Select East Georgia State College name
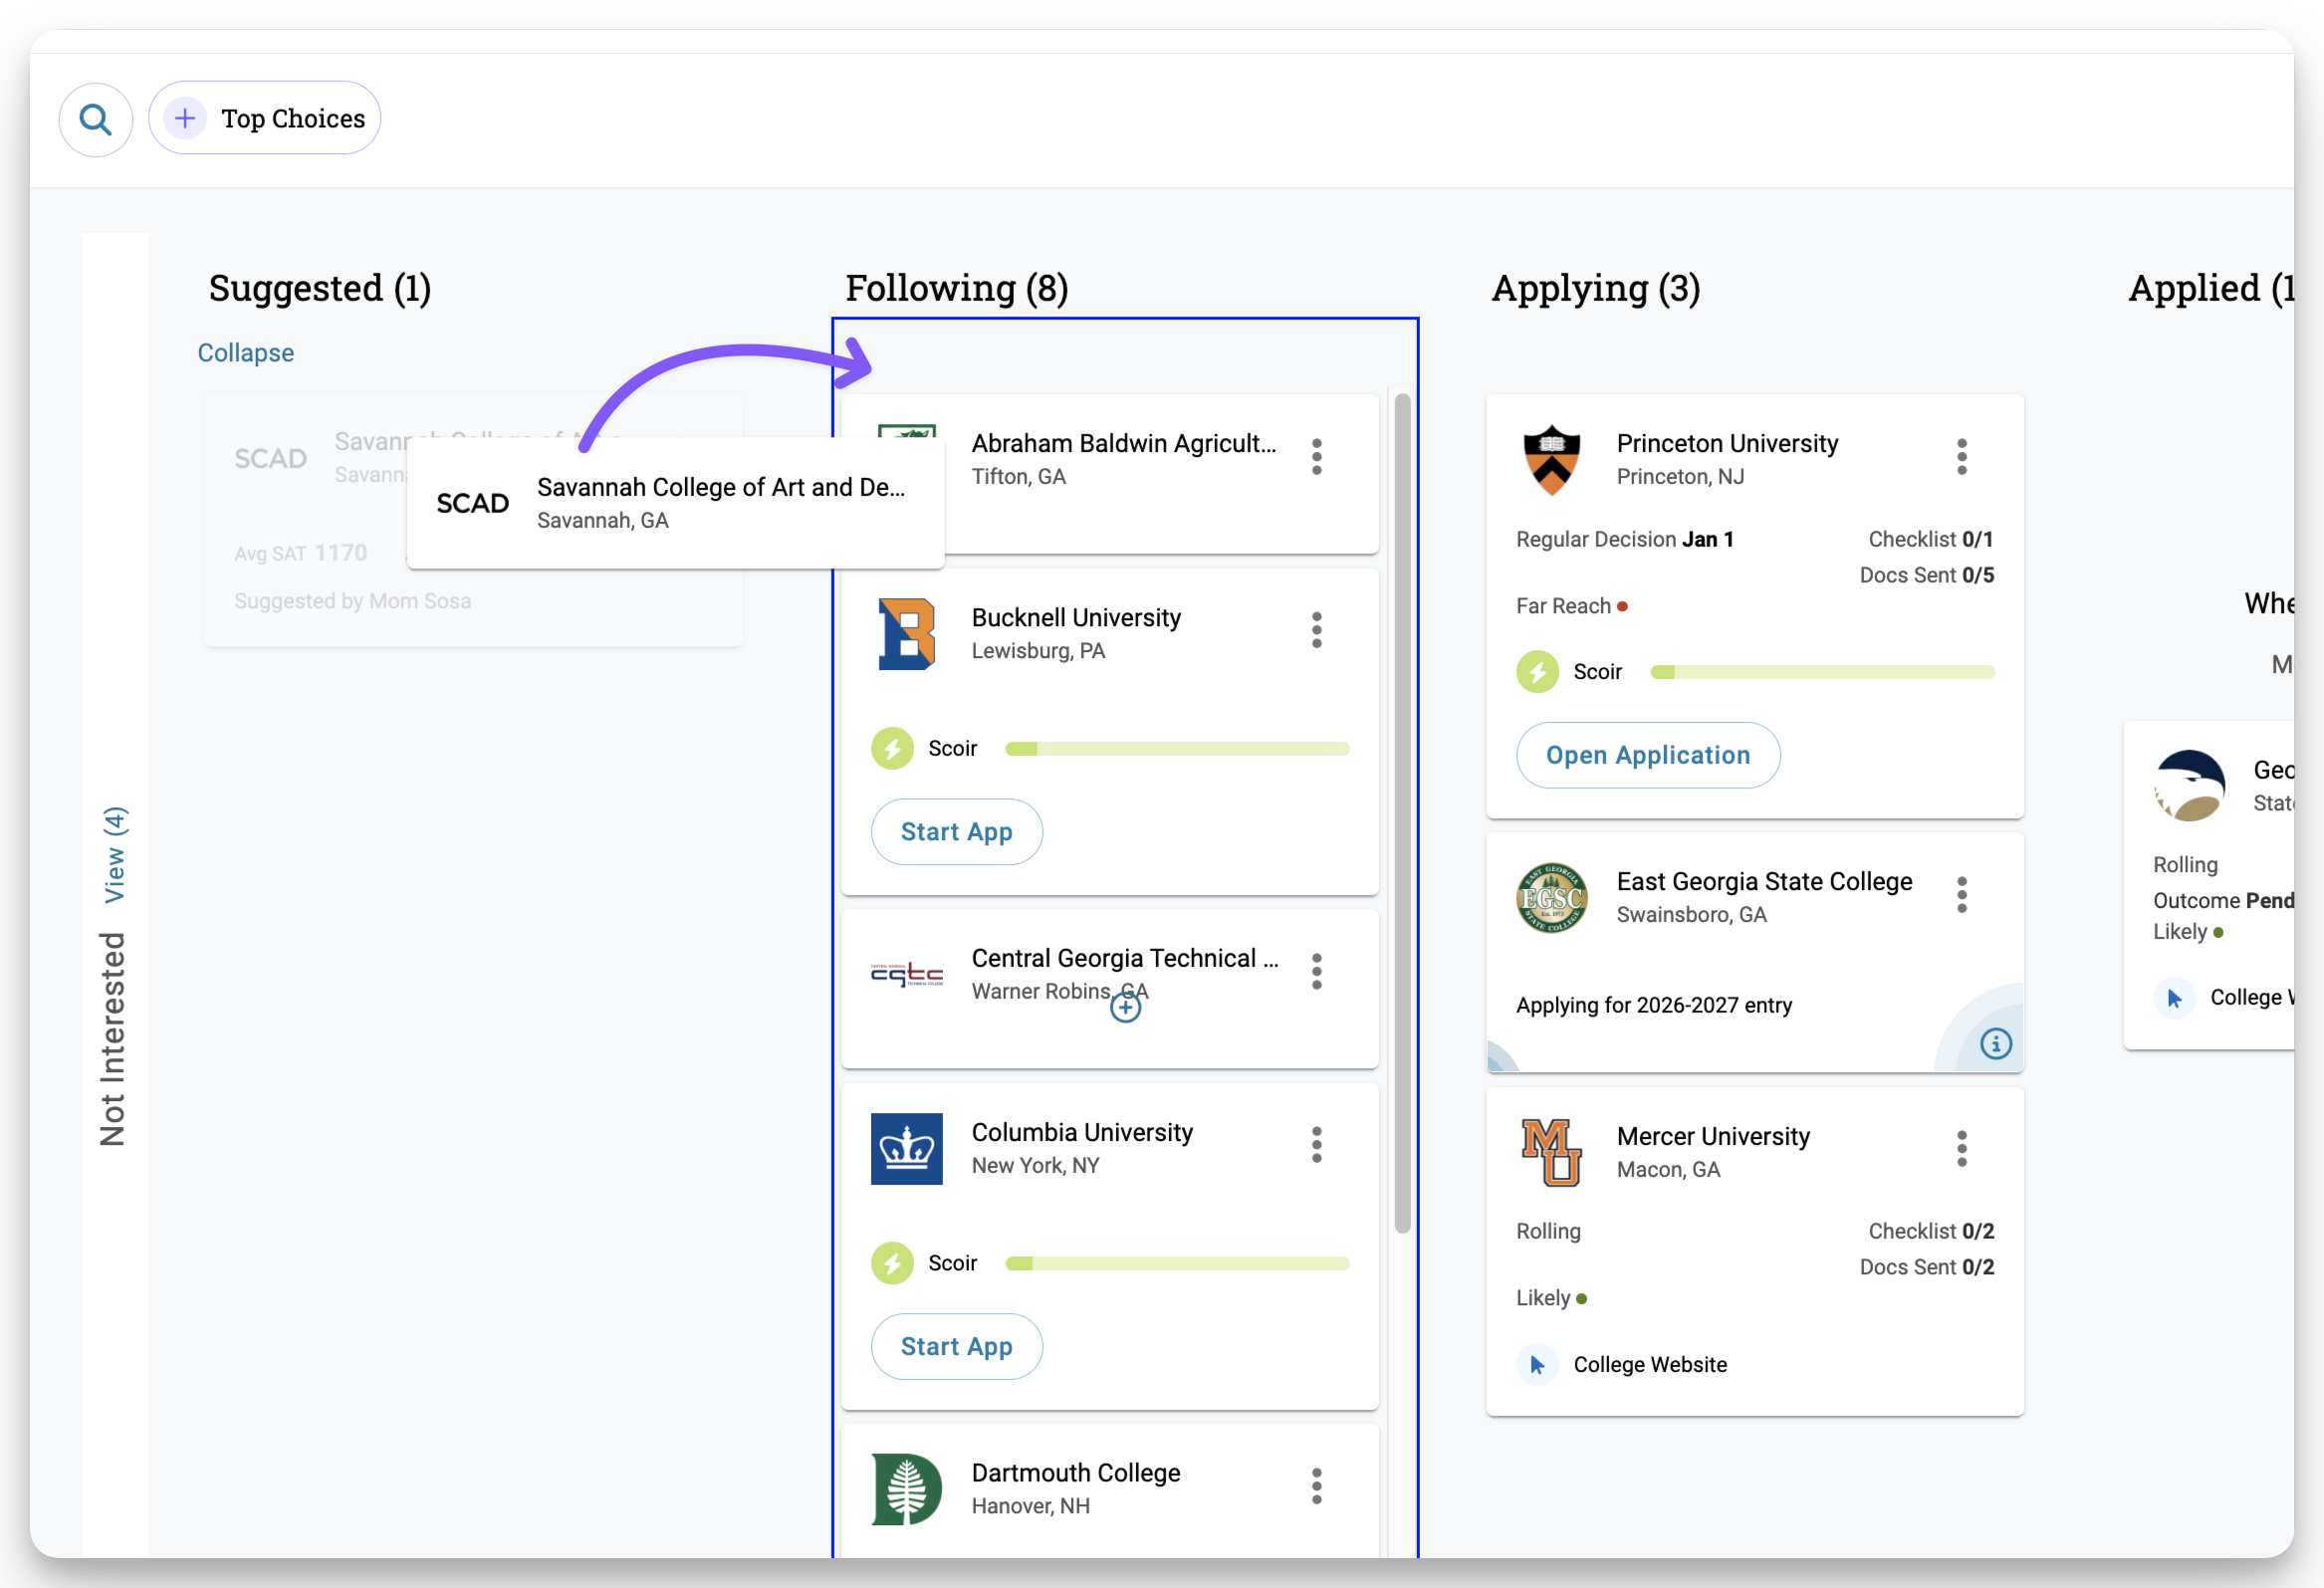The image size is (2324, 1588). (1764, 881)
